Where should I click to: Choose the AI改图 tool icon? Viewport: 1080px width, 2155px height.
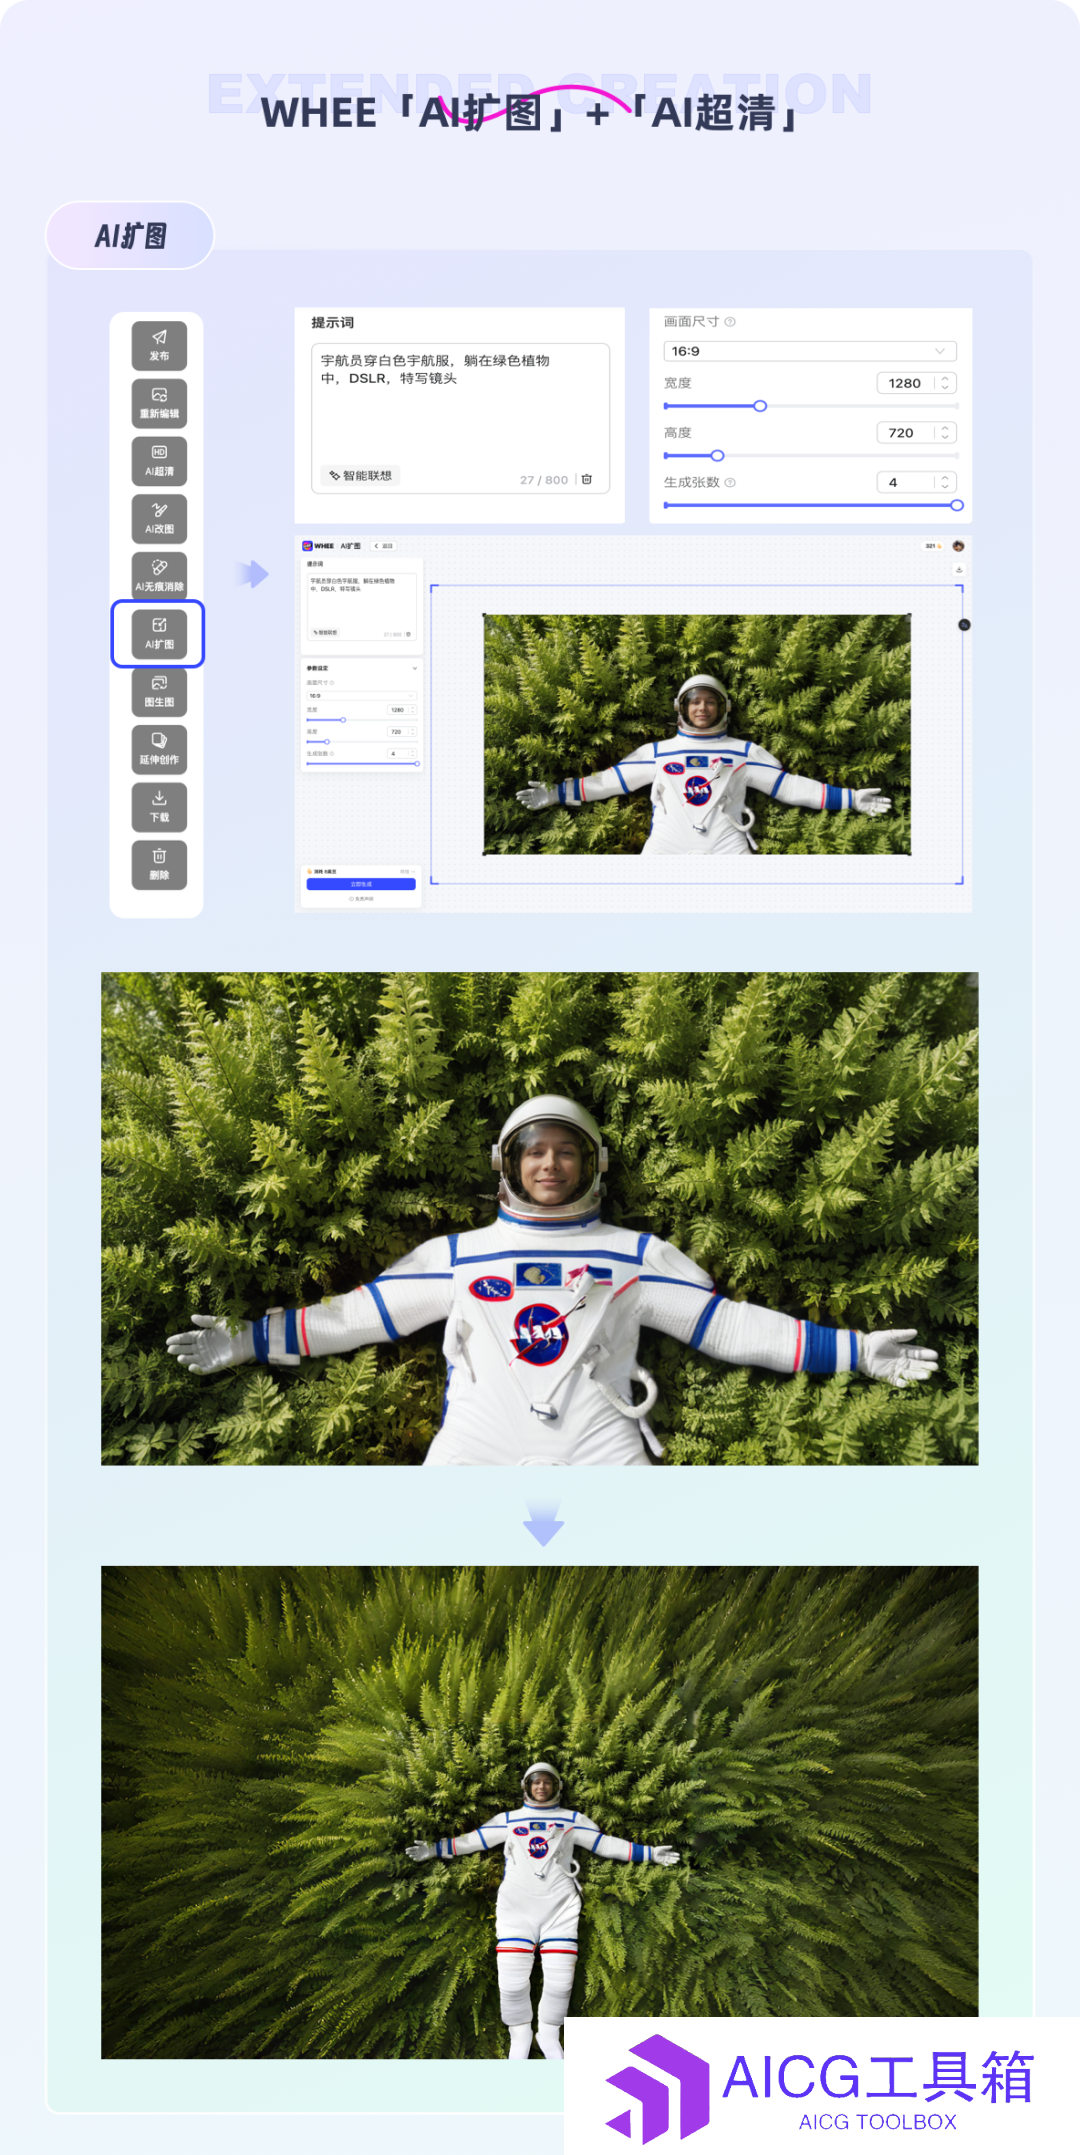159,518
